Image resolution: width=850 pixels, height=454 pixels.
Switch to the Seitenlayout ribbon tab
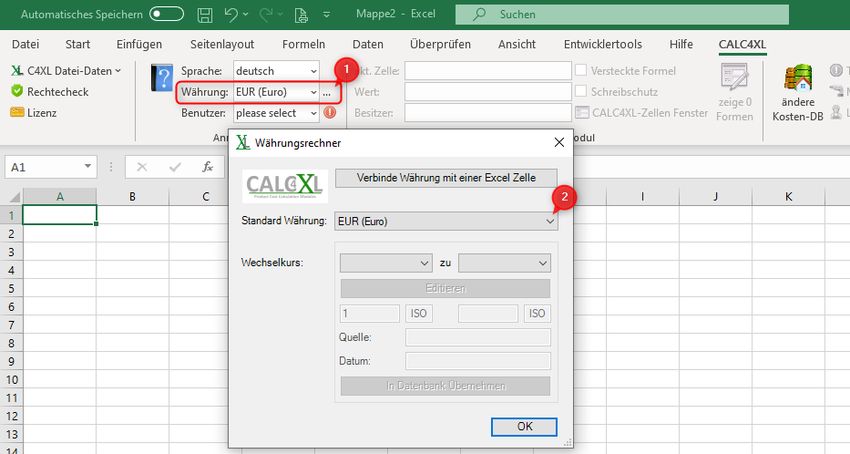coord(222,44)
